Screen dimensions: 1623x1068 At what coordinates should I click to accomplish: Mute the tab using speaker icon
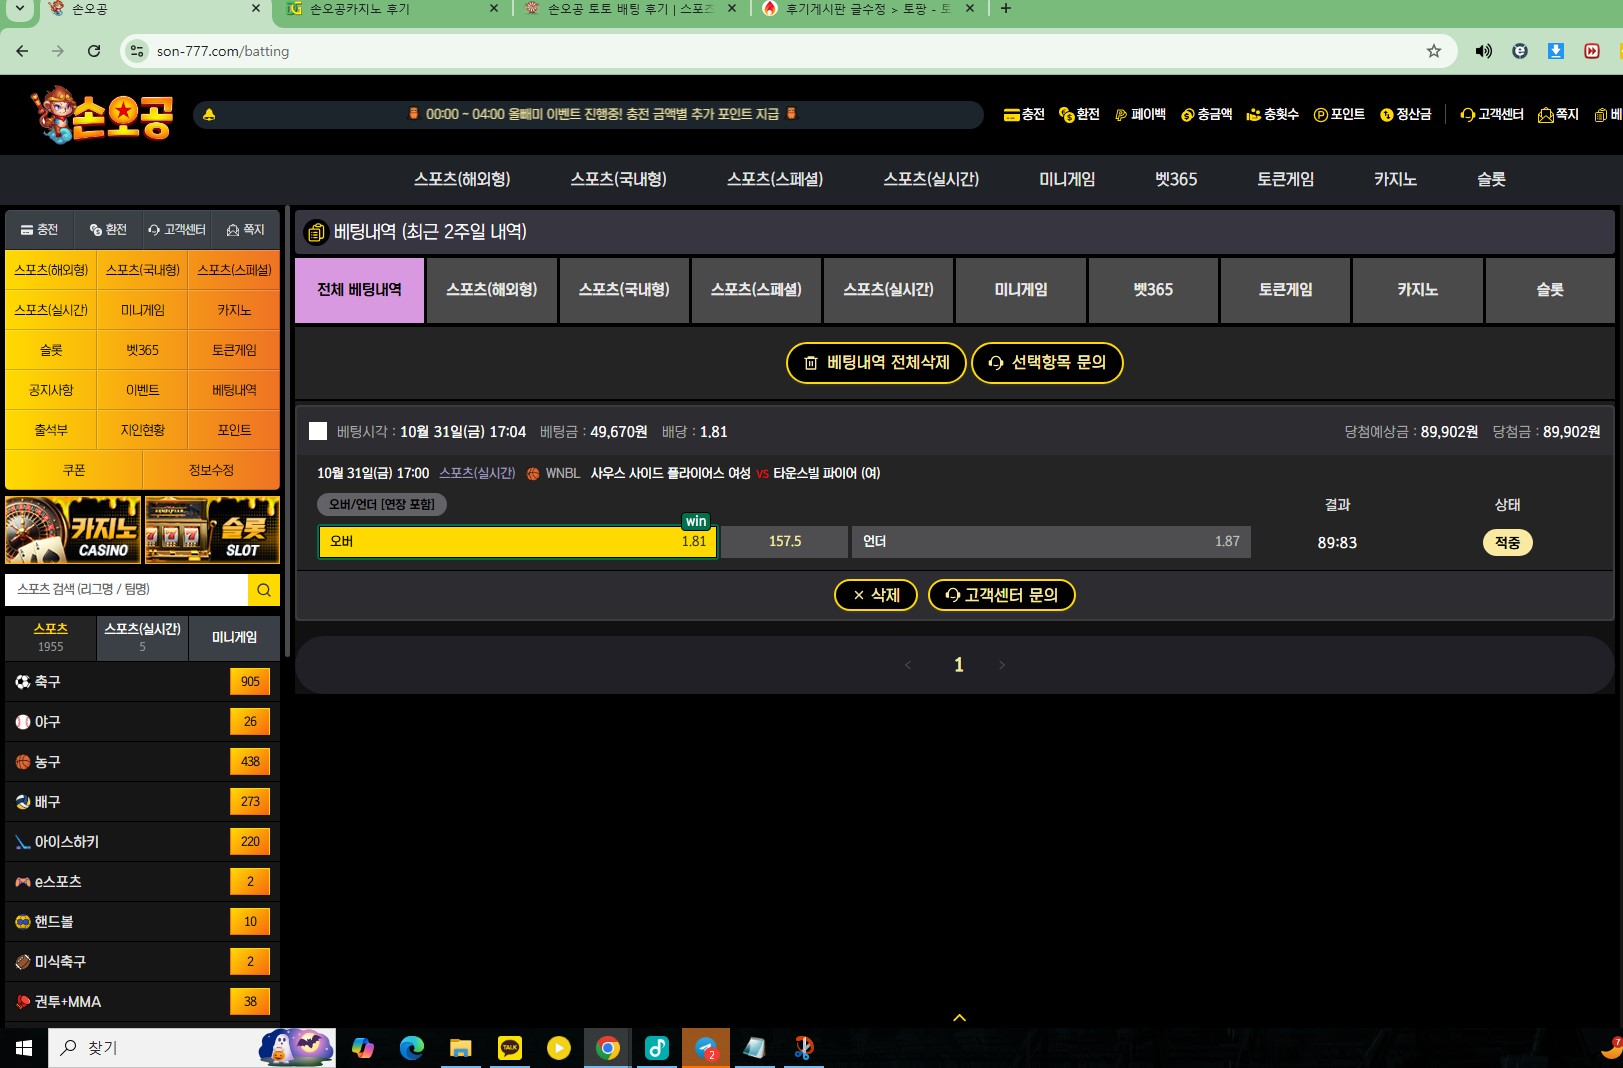[1483, 51]
